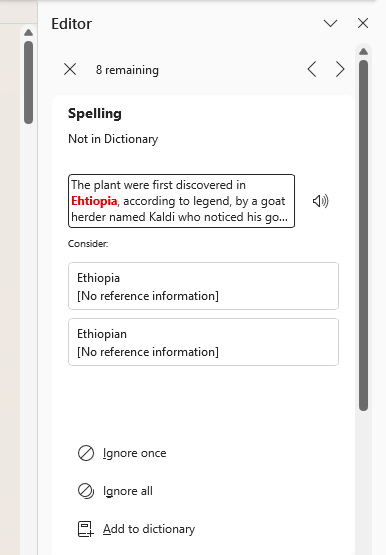
Task: Go to the next issue arrow
Action: 340,69
